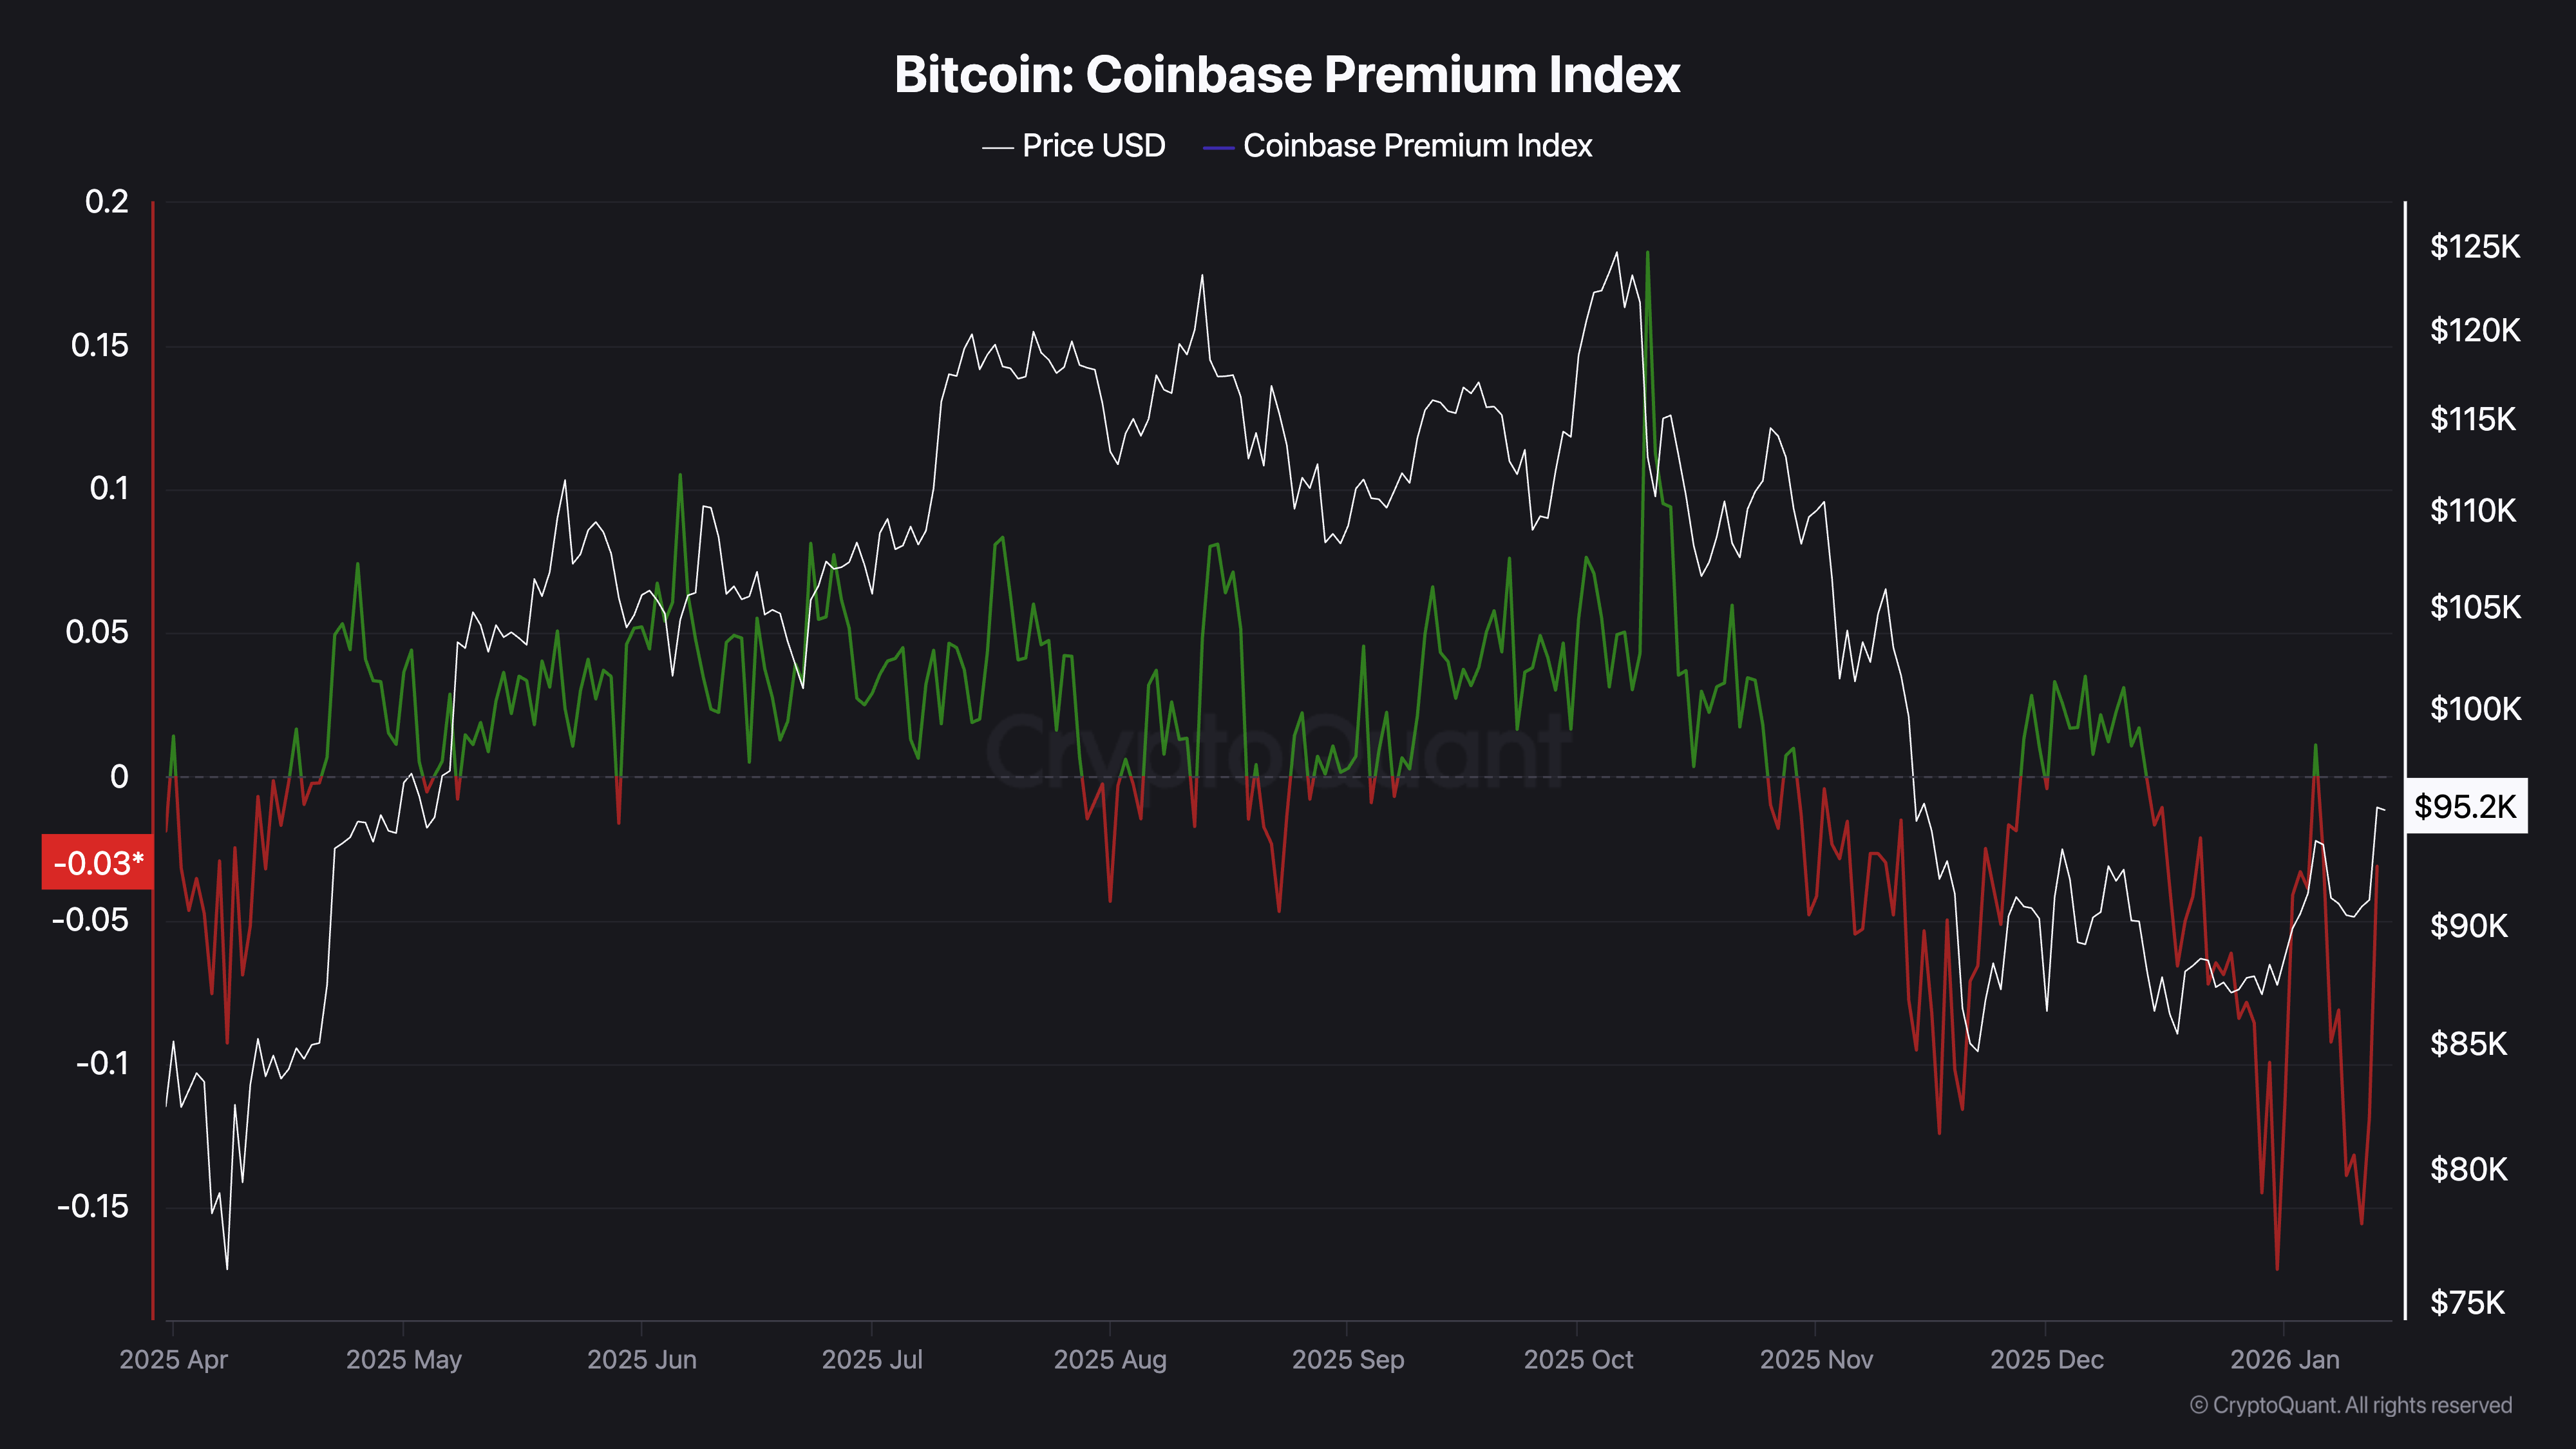Click the red -0.03* current value badge
Image resolution: width=2576 pixels, height=1449 pixels.
point(97,862)
